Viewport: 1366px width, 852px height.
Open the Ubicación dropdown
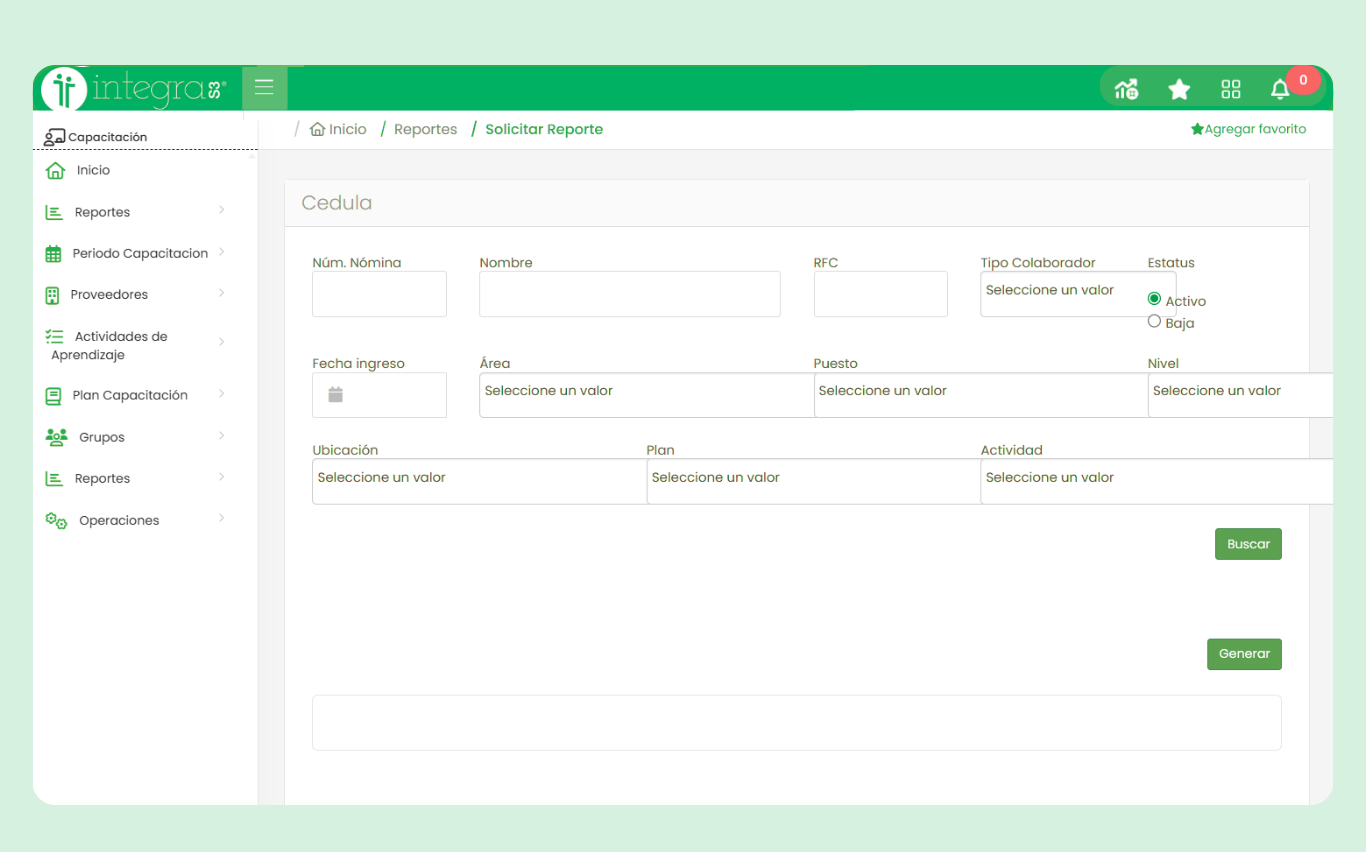(480, 482)
